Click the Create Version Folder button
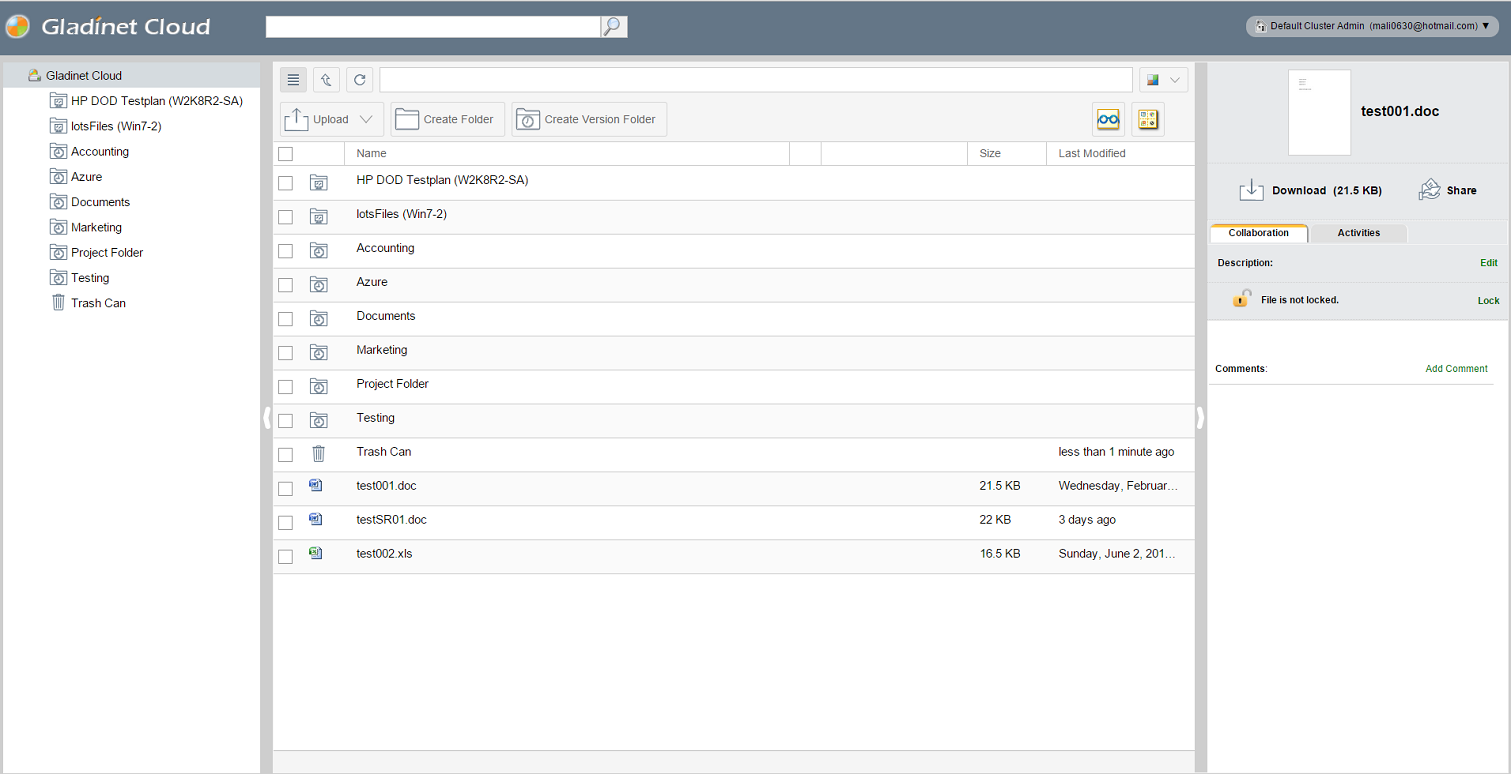Image resolution: width=1511 pixels, height=774 pixels. click(x=589, y=119)
